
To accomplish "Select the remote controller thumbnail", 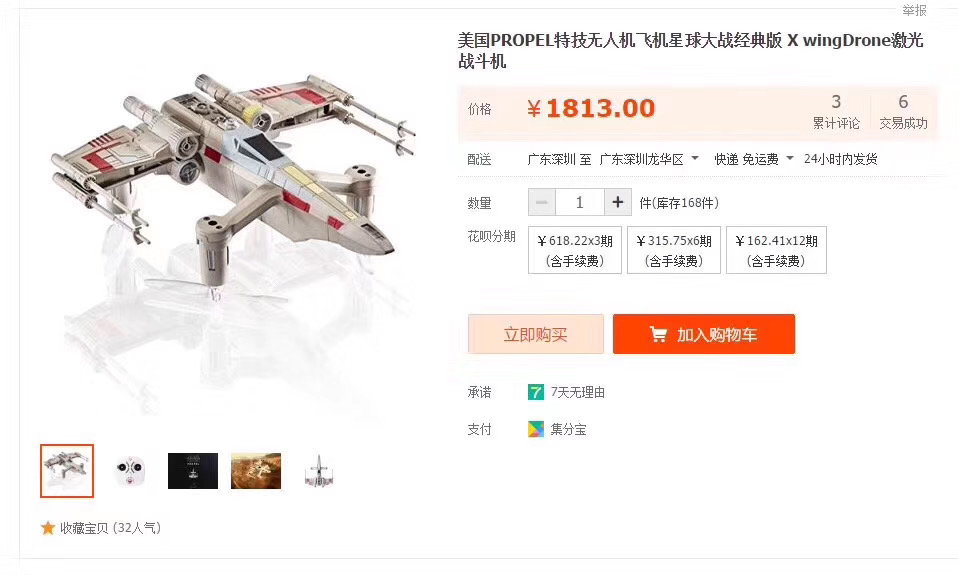I will [130, 471].
